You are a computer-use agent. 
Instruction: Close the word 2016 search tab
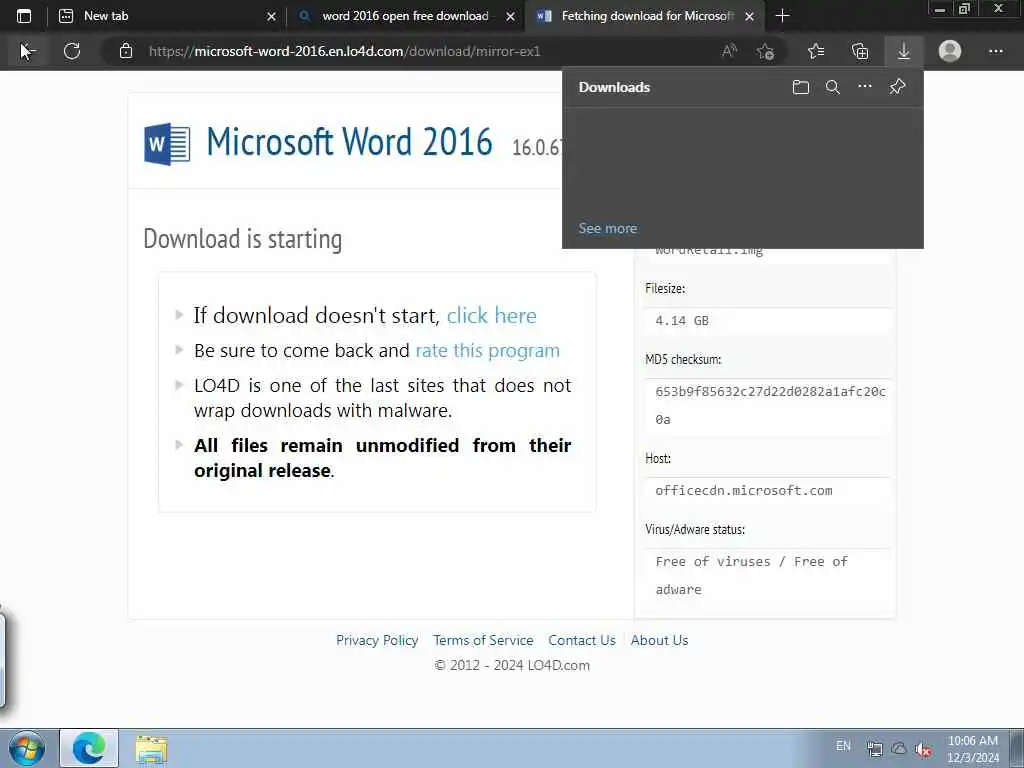(x=510, y=16)
